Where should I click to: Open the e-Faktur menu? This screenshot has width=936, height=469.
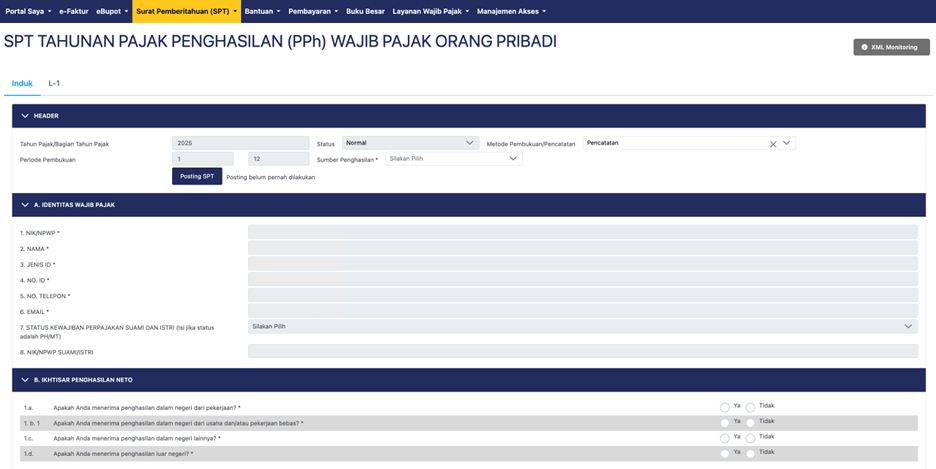(73, 11)
